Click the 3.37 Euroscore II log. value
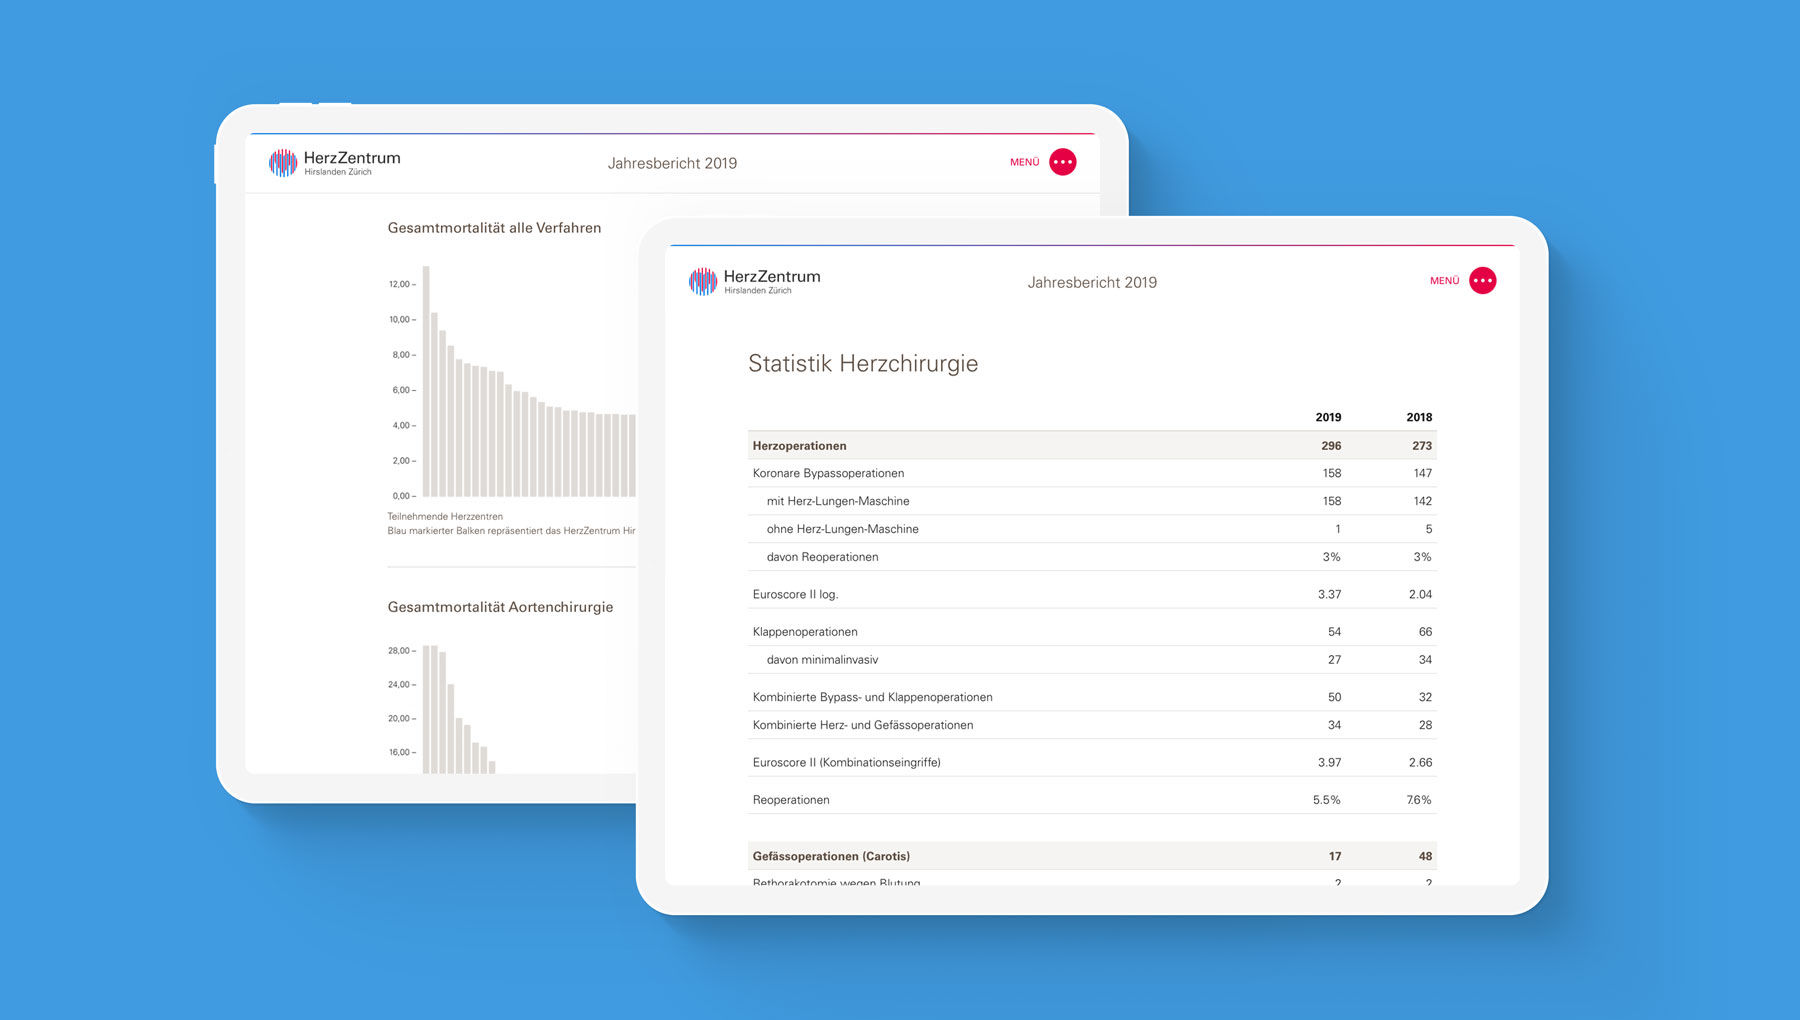This screenshot has height=1020, width=1800. tap(1329, 594)
